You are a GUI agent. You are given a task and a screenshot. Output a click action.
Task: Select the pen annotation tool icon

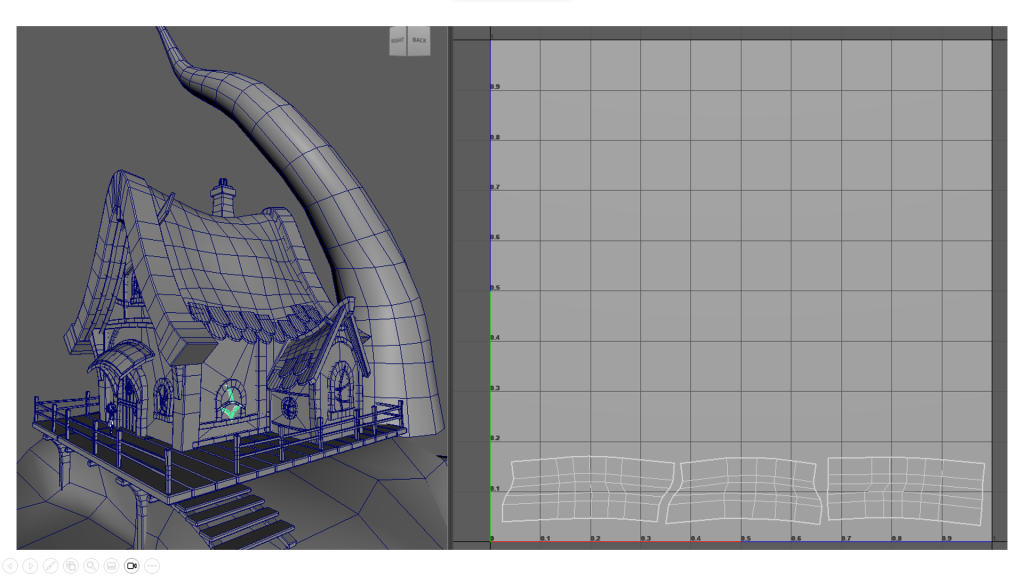(50, 566)
